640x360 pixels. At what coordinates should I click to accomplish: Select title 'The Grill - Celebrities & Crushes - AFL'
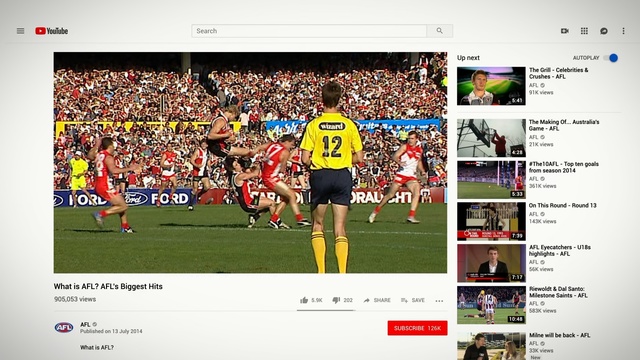[x=558, y=73]
